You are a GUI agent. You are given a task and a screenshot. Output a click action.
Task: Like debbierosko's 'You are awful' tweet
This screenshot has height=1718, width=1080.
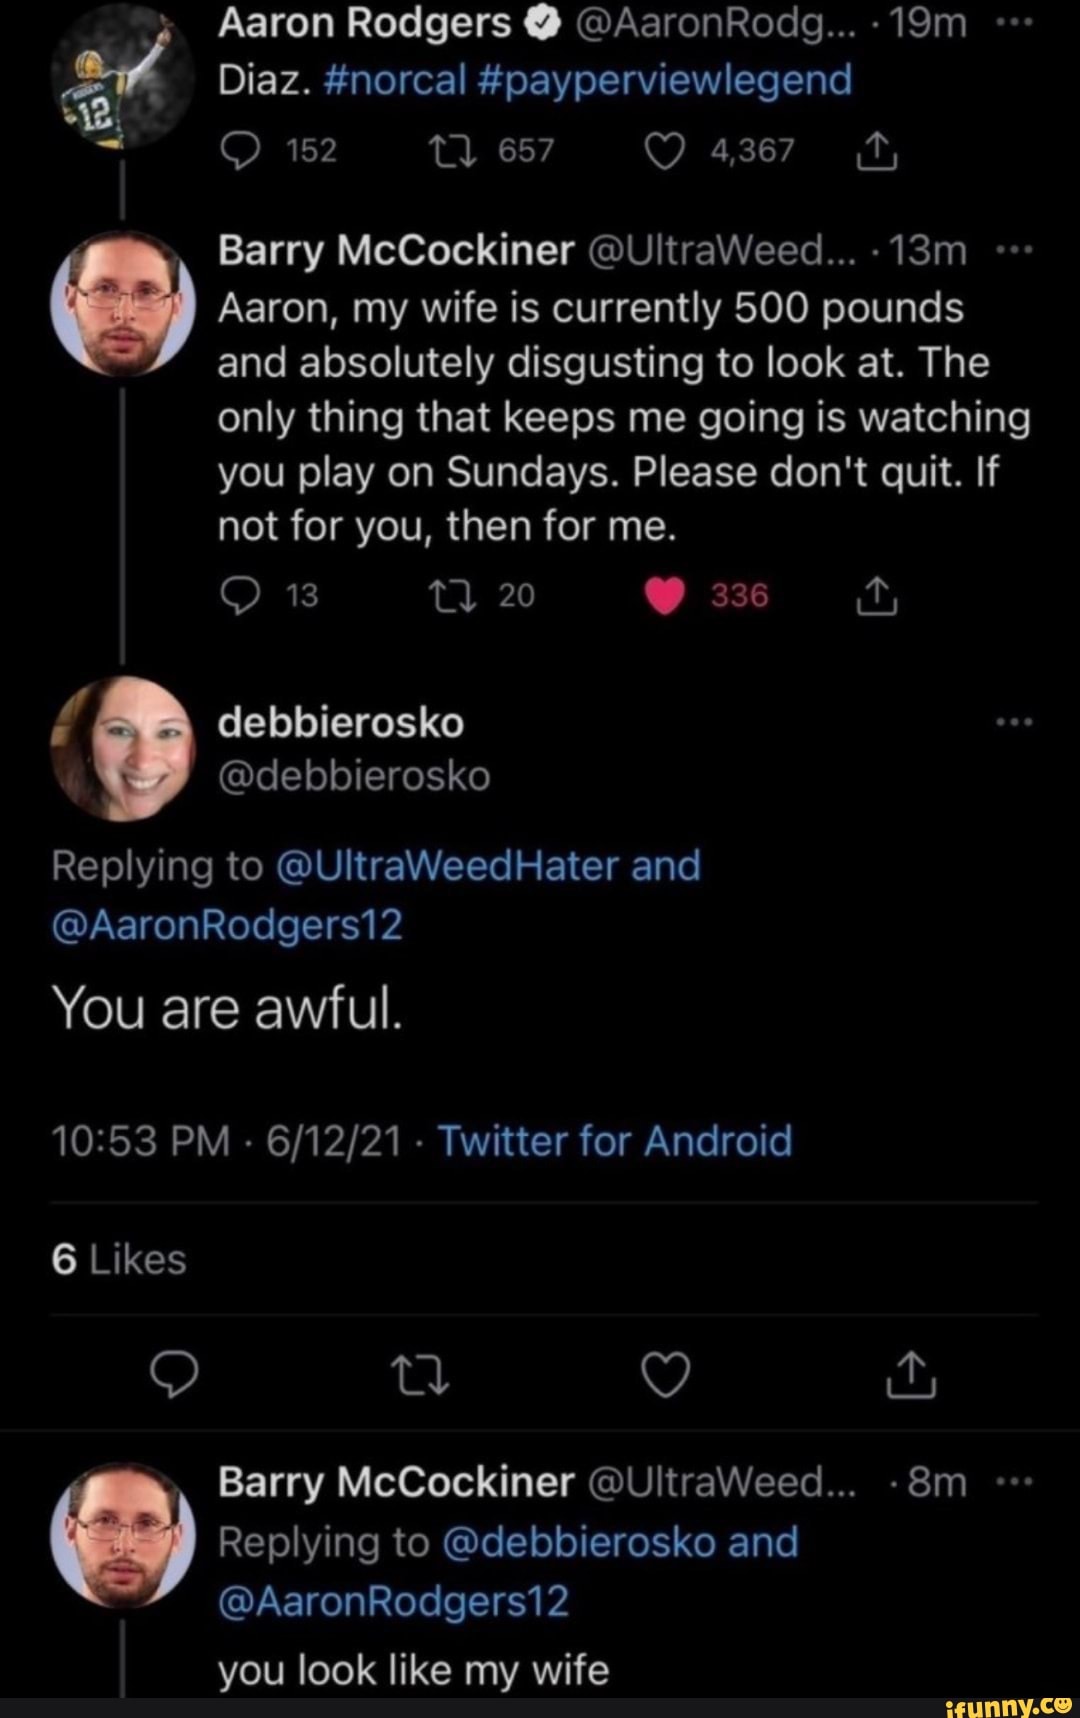665,1374
